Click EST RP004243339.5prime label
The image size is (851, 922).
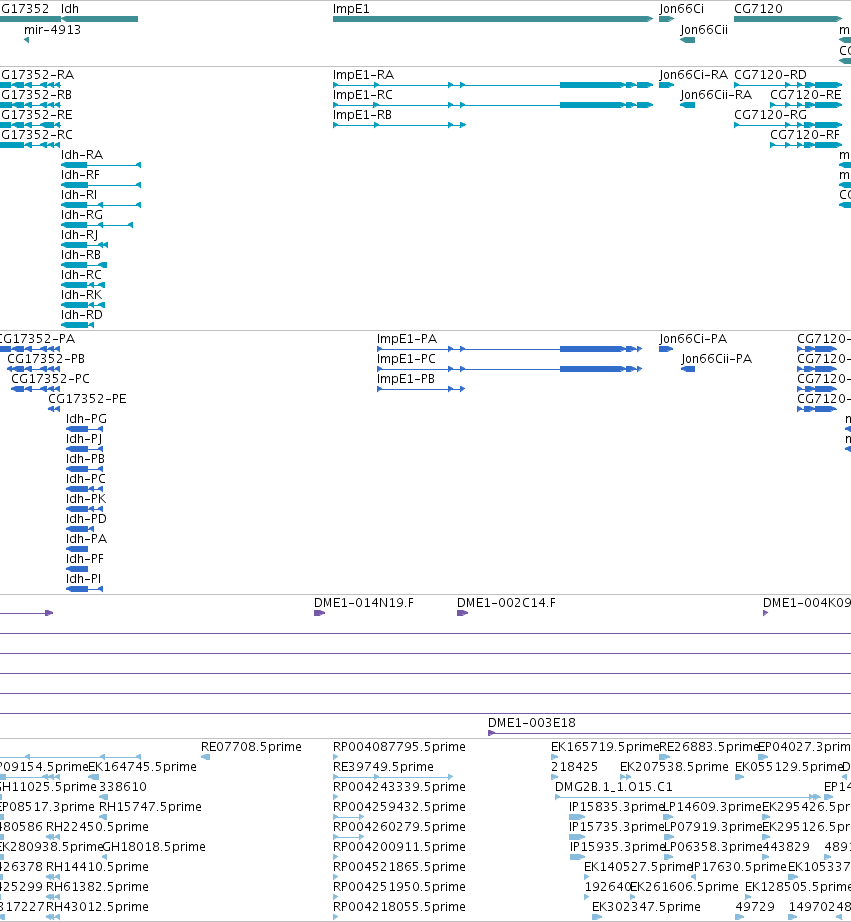tap(399, 787)
